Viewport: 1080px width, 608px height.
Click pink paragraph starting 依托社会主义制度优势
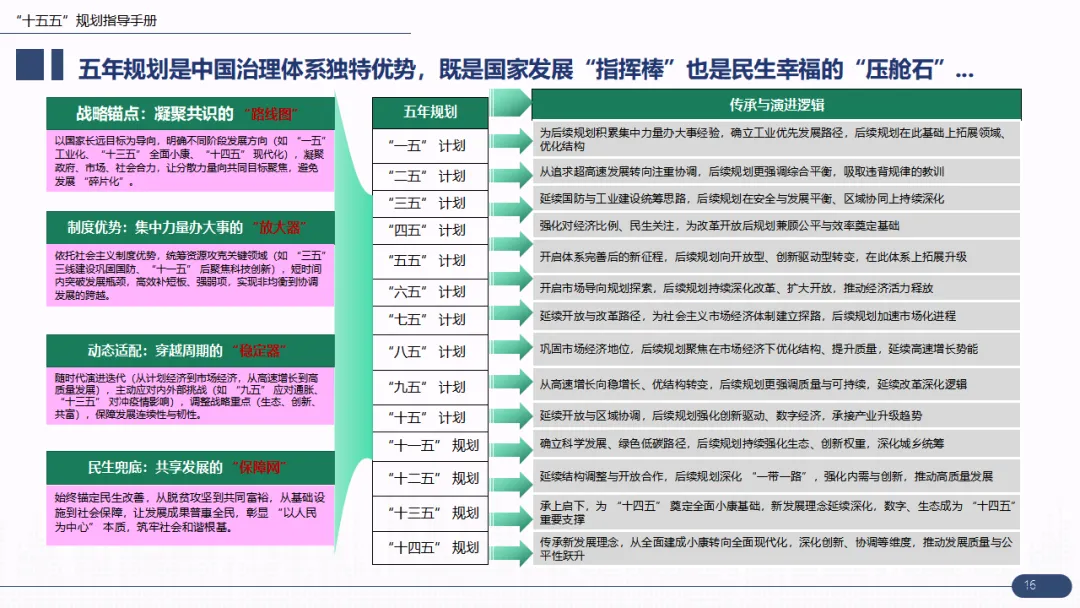(191, 275)
